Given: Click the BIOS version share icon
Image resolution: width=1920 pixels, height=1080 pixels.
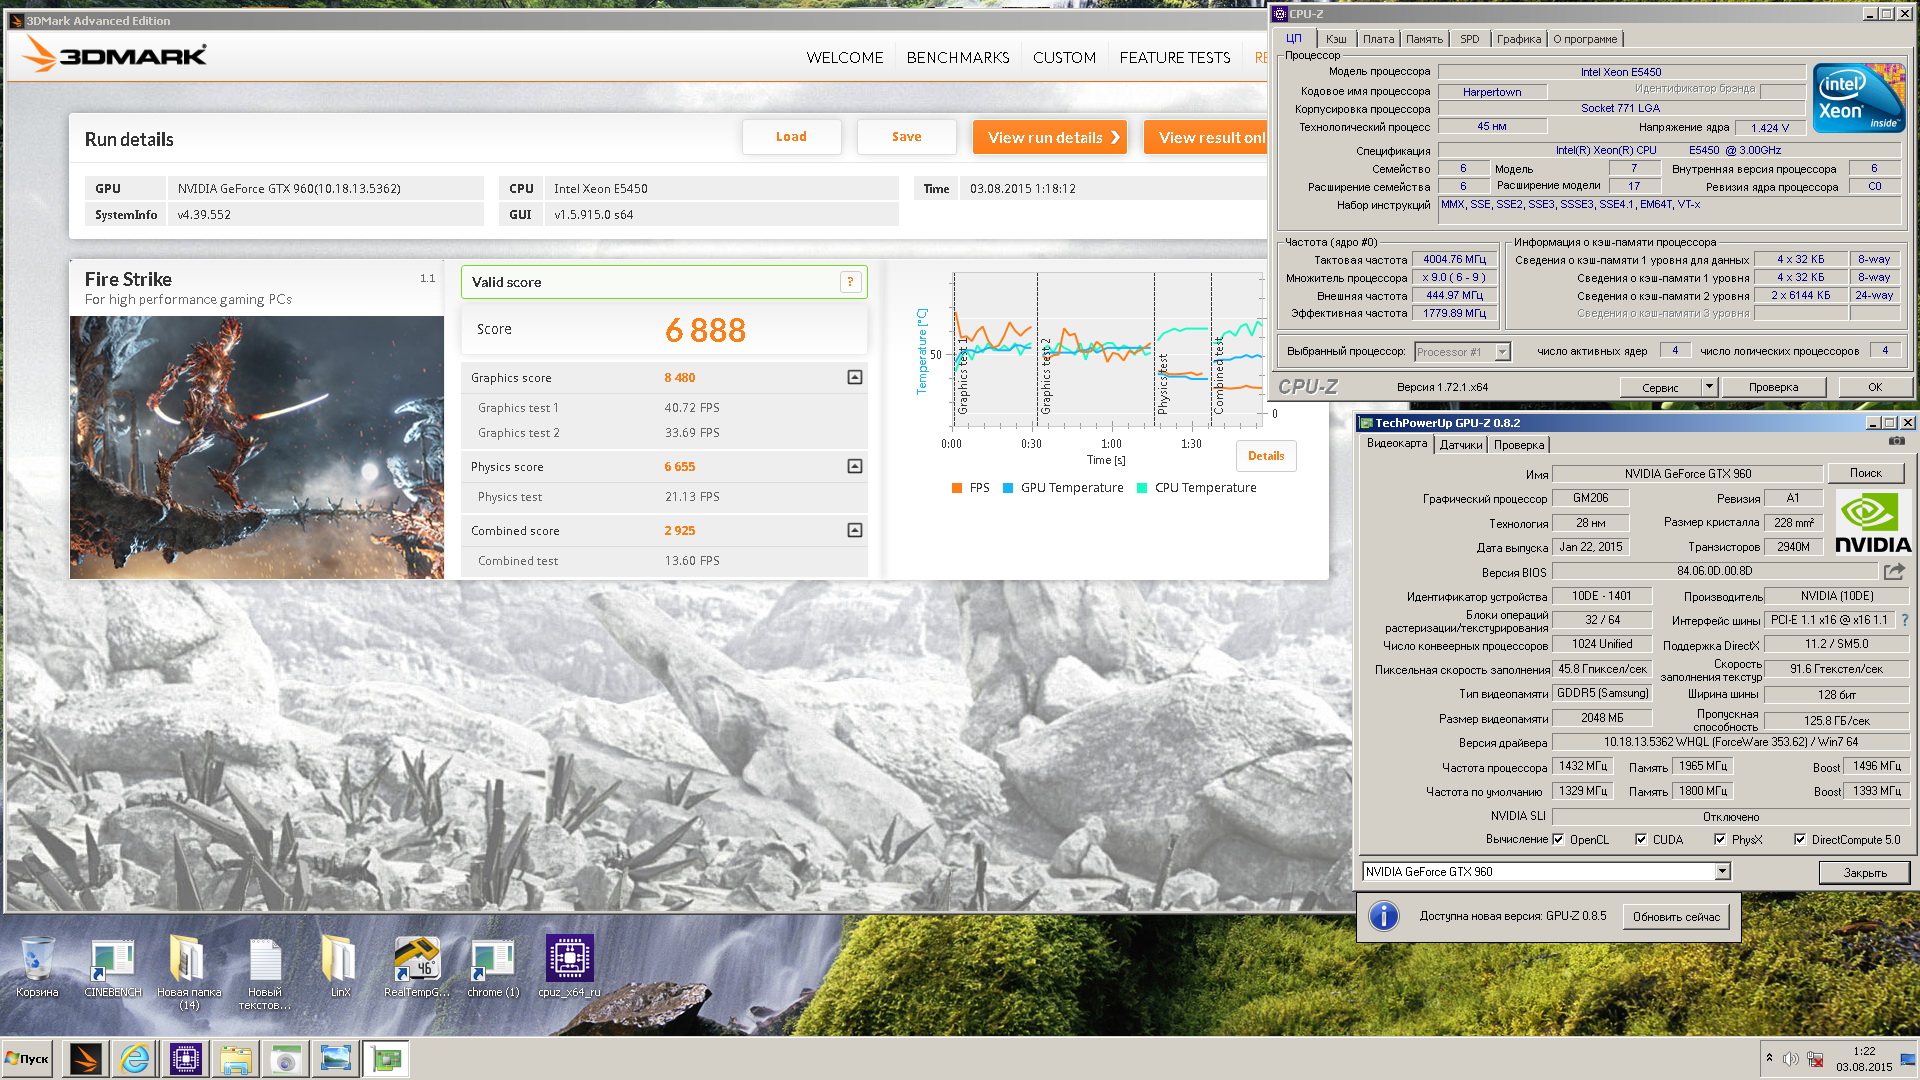Looking at the screenshot, I should pyautogui.click(x=1894, y=572).
